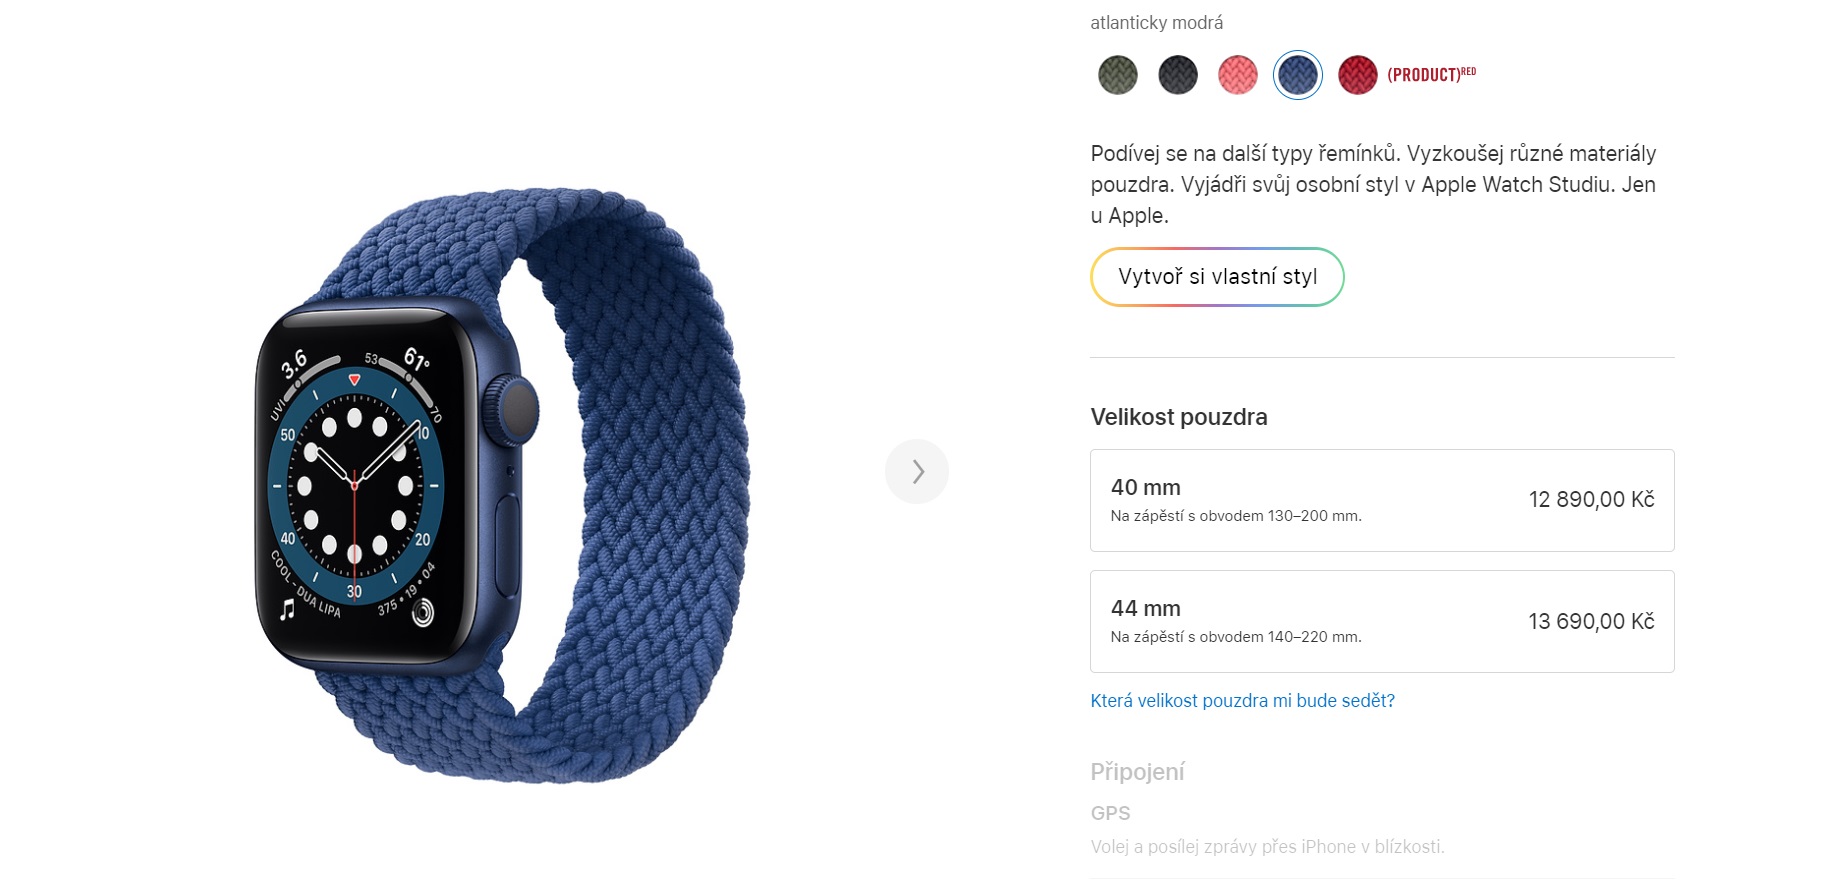Click the Volej a posílej zprávy GPS description
Image resolution: width=1829 pixels, height=887 pixels.
1267,847
